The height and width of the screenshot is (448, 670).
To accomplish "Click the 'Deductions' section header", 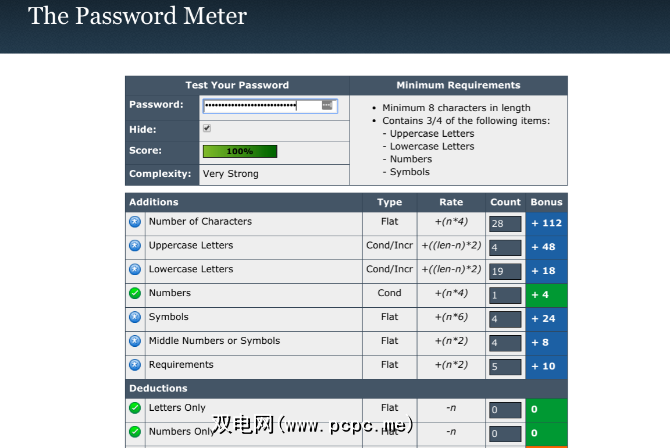I will tap(158, 389).
